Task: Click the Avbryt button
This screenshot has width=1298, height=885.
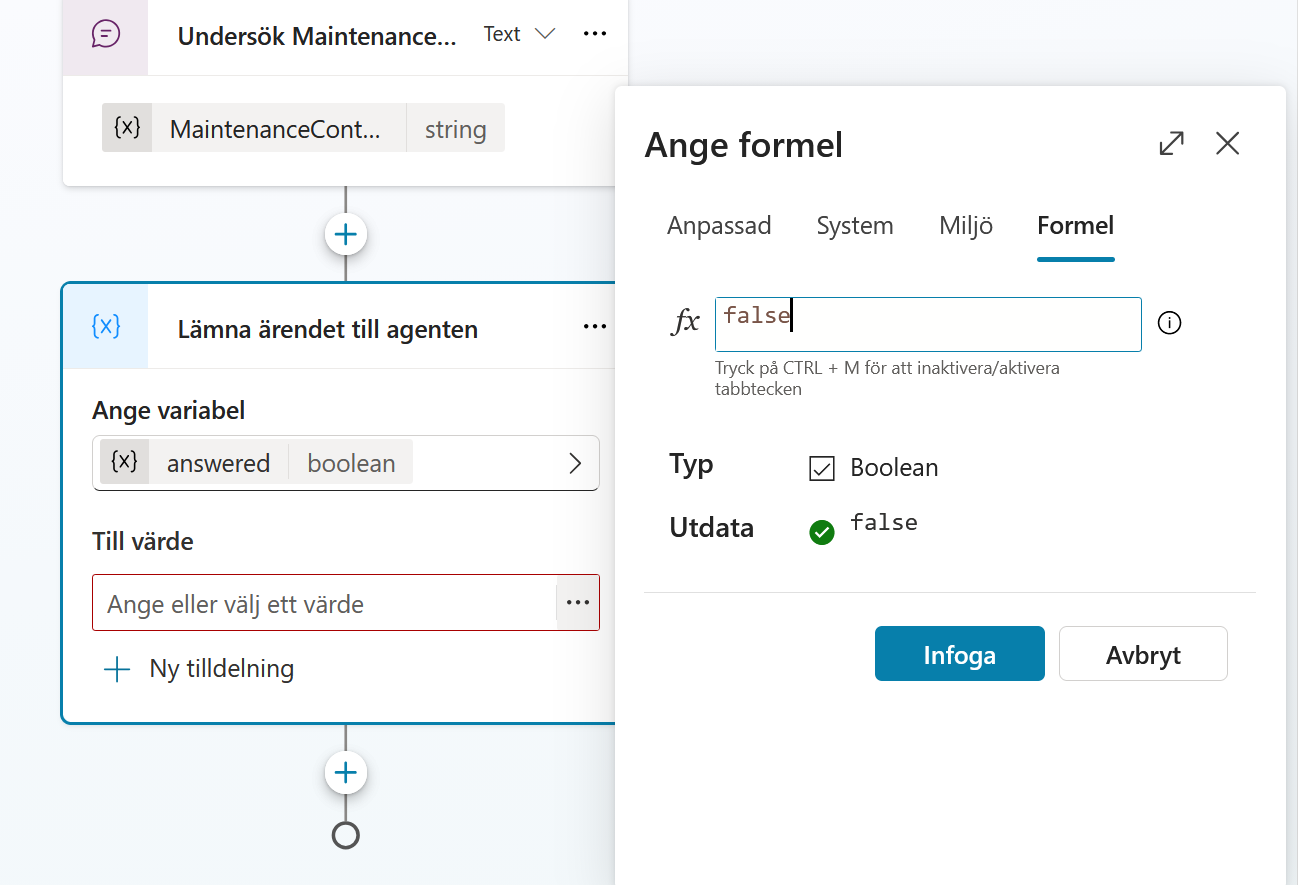Action: [1143, 654]
